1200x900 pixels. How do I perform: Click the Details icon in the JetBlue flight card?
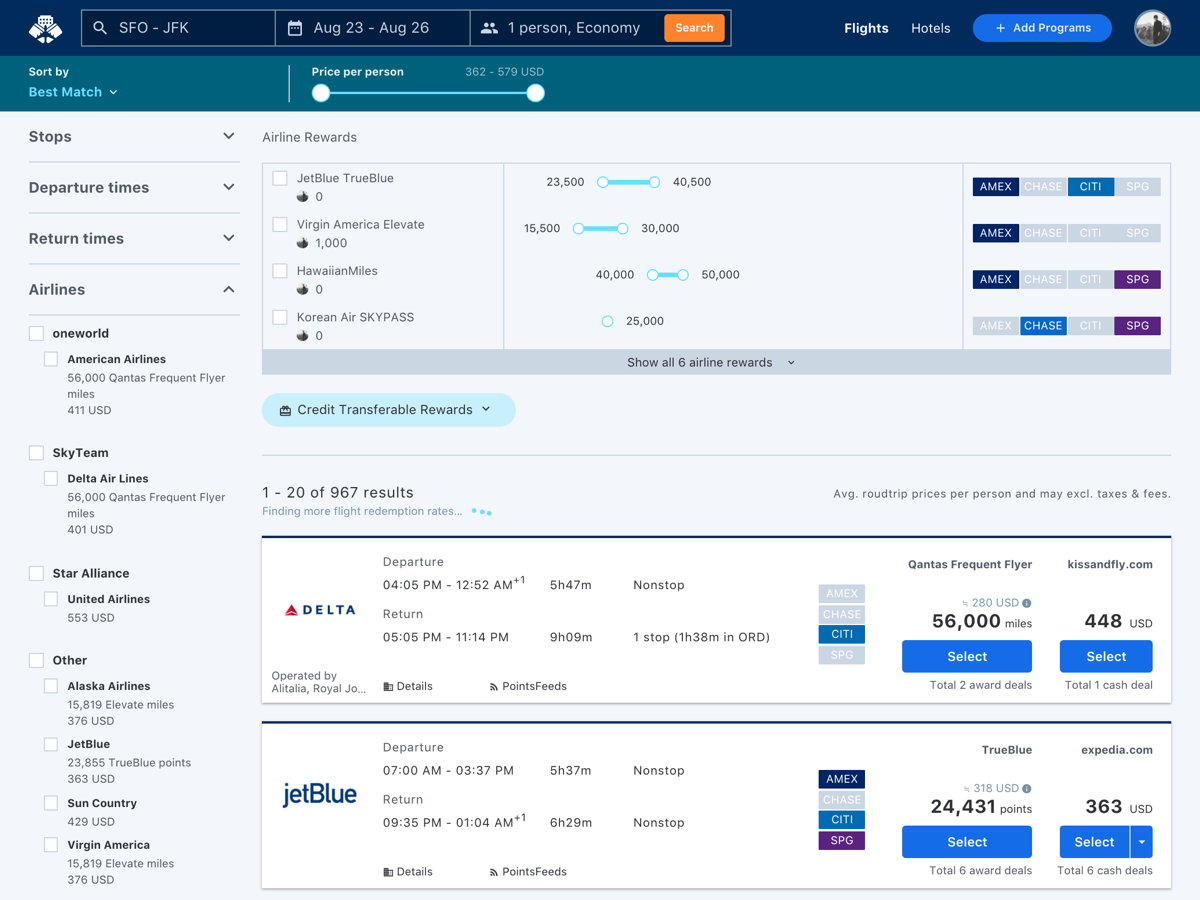click(388, 872)
